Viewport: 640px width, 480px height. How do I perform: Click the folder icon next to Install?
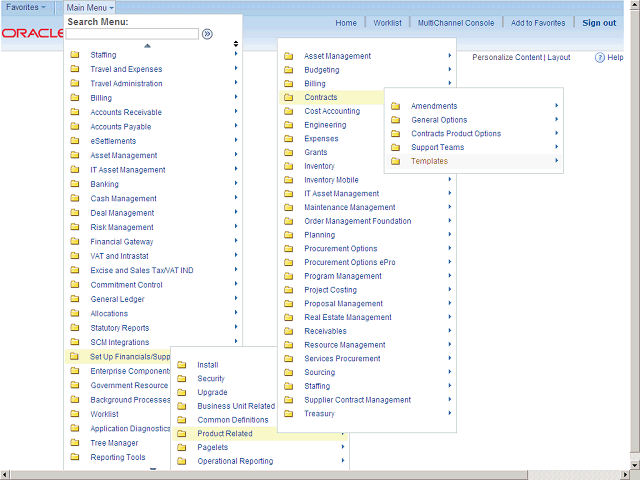[181, 365]
